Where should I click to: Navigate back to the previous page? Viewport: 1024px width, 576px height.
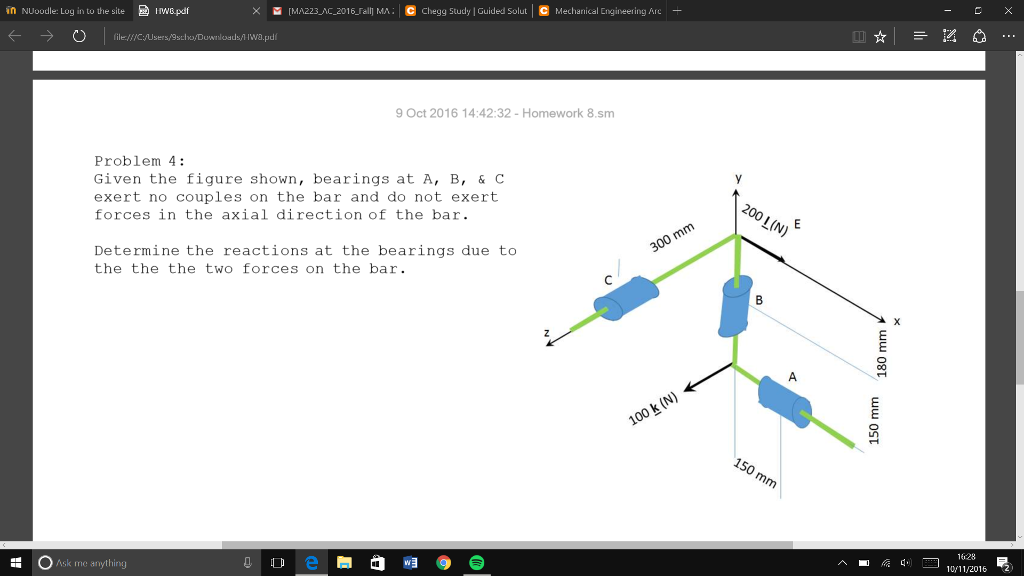click(15, 36)
